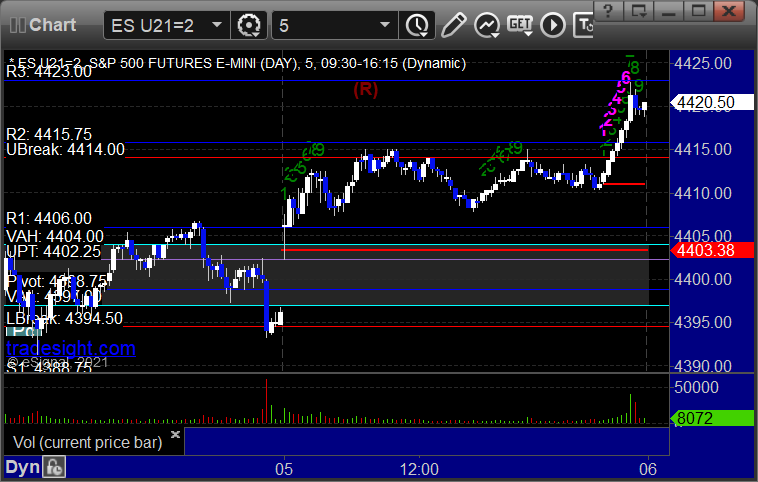The width and height of the screenshot is (758, 482).
Task: Click the VAH: 4404.00 label
Action: pyautogui.click(x=55, y=236)
